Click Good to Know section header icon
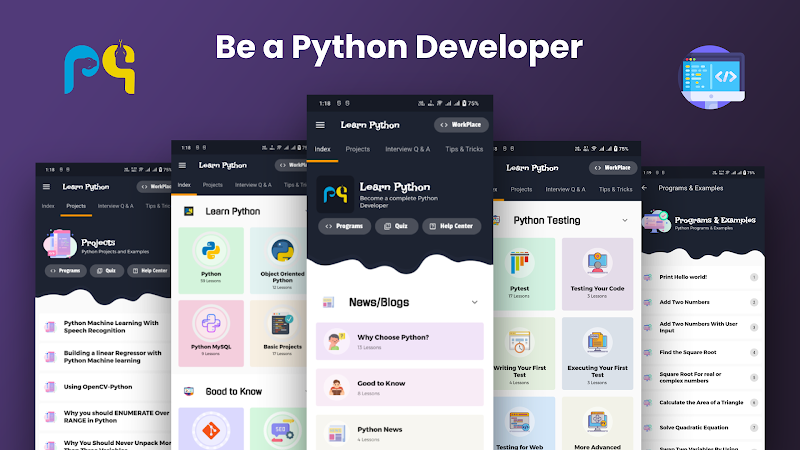Image resolution: width=800 pixels, height=450 pixels. click(x=189, y=391)
